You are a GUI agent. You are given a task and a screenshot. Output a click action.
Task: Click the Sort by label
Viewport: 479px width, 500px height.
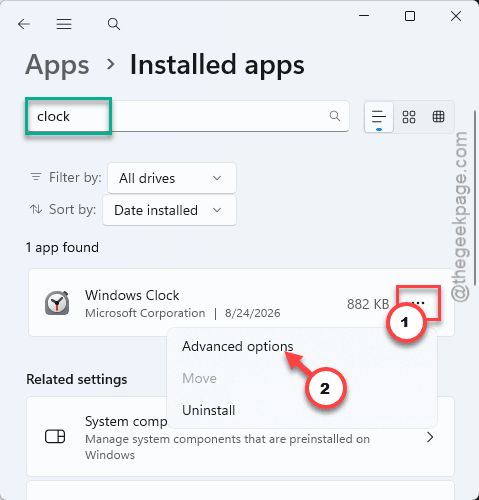[72, 209]
